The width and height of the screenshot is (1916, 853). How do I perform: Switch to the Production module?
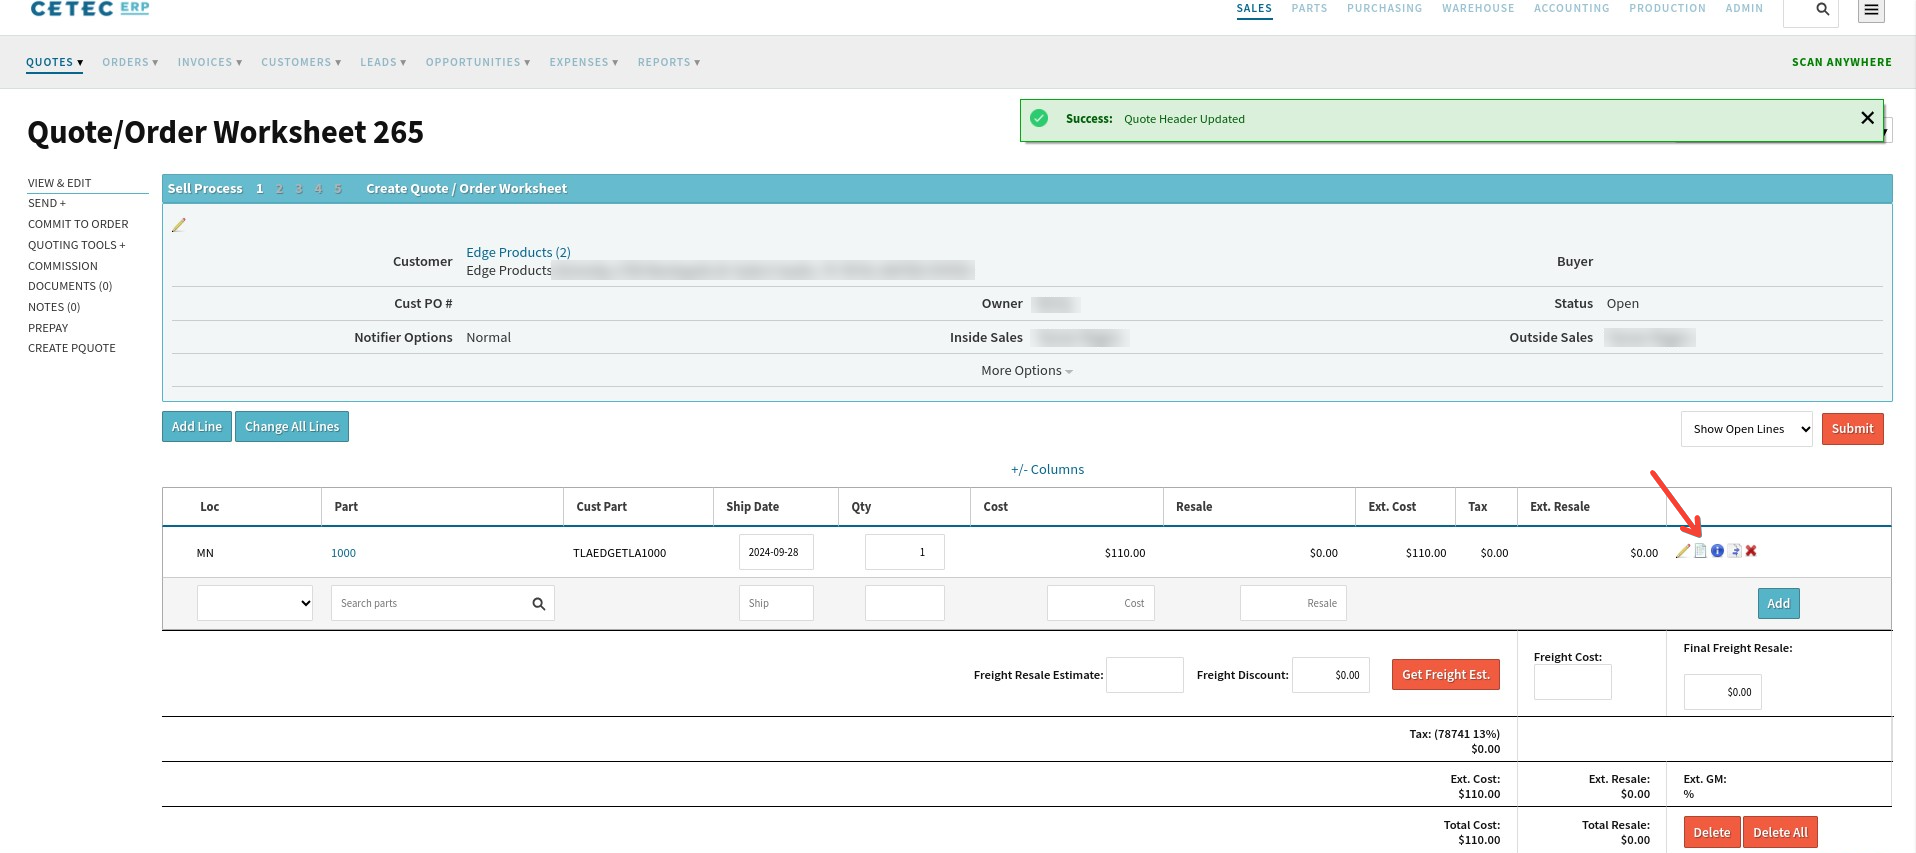(1667, 8)
